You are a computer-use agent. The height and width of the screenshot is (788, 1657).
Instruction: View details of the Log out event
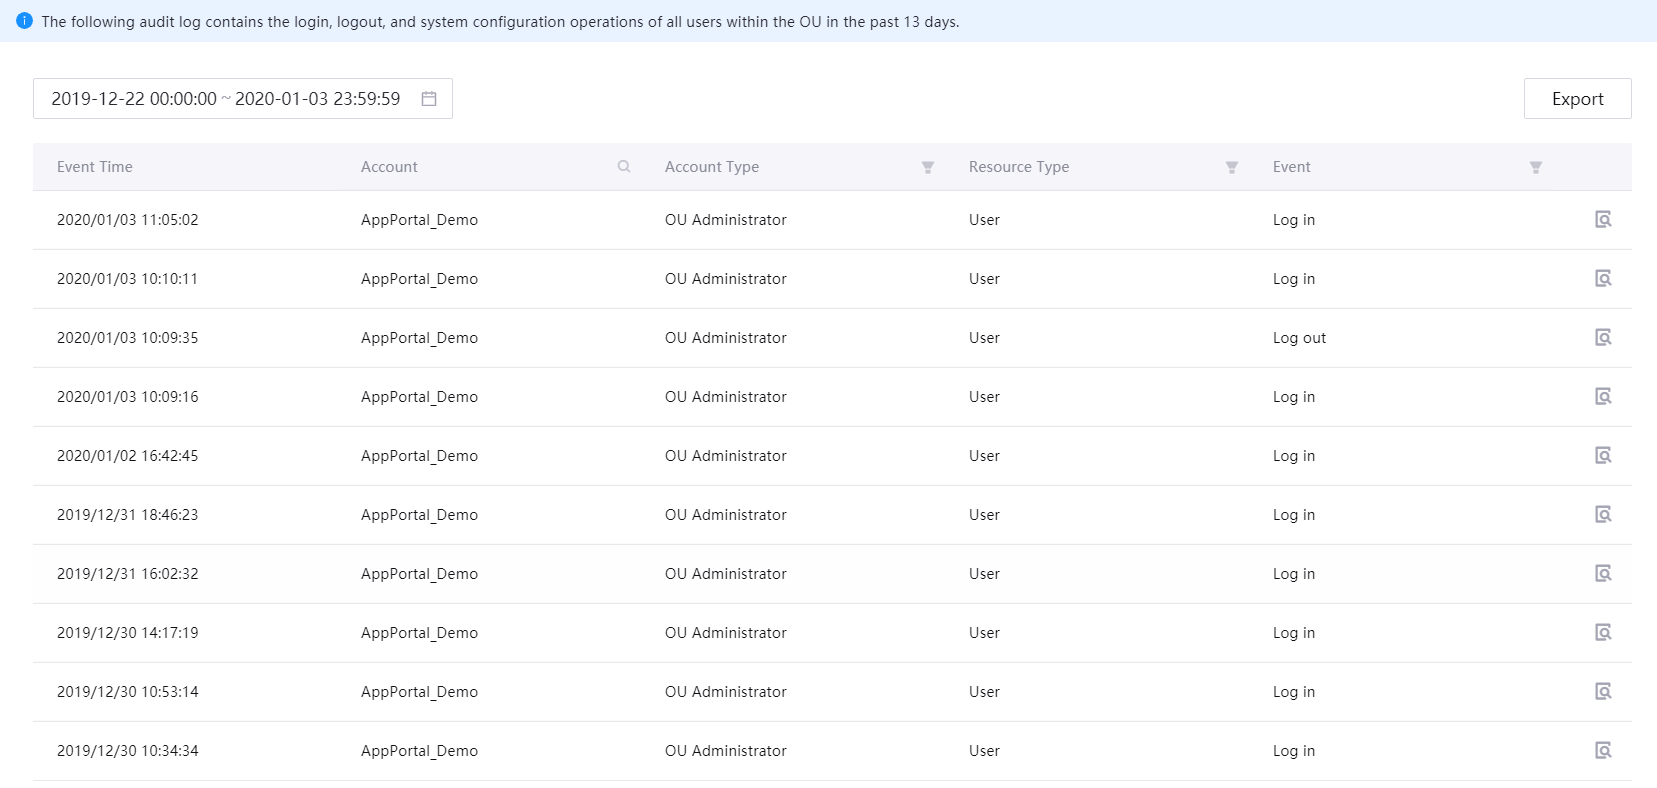pyautogui.click(x=1602, y=338)
